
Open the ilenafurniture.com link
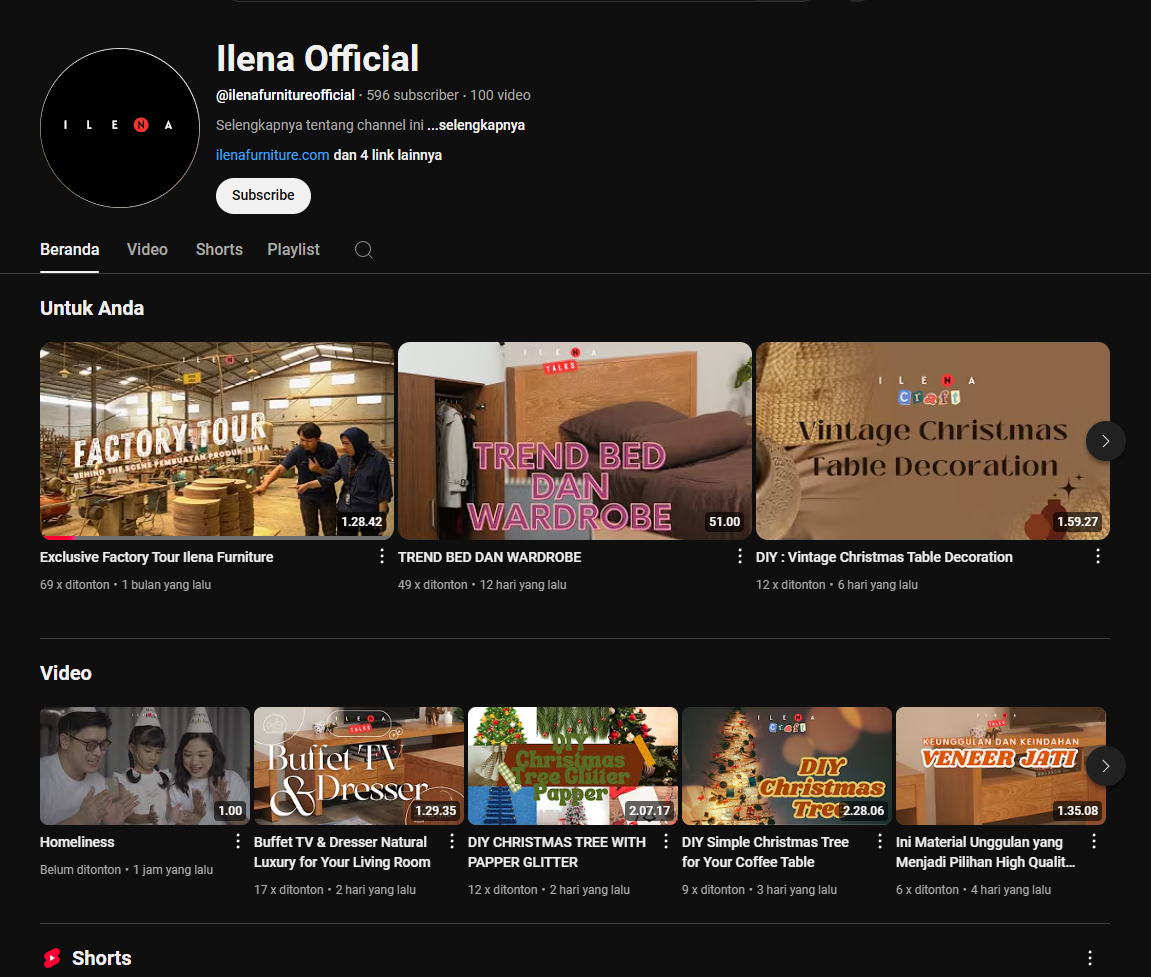point(272,155)
